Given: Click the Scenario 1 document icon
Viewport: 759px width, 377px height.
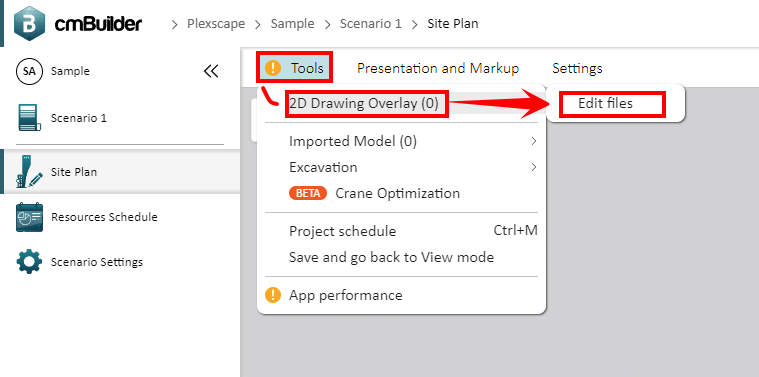Looking at the screenshot, I should [x=29, y=118].
